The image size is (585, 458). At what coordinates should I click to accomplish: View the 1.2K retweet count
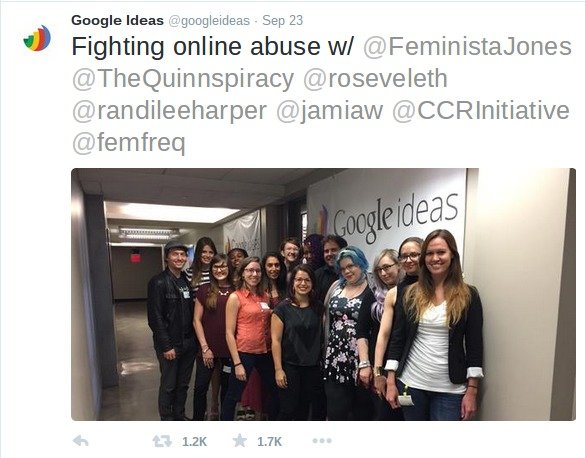tap(194, 442)
